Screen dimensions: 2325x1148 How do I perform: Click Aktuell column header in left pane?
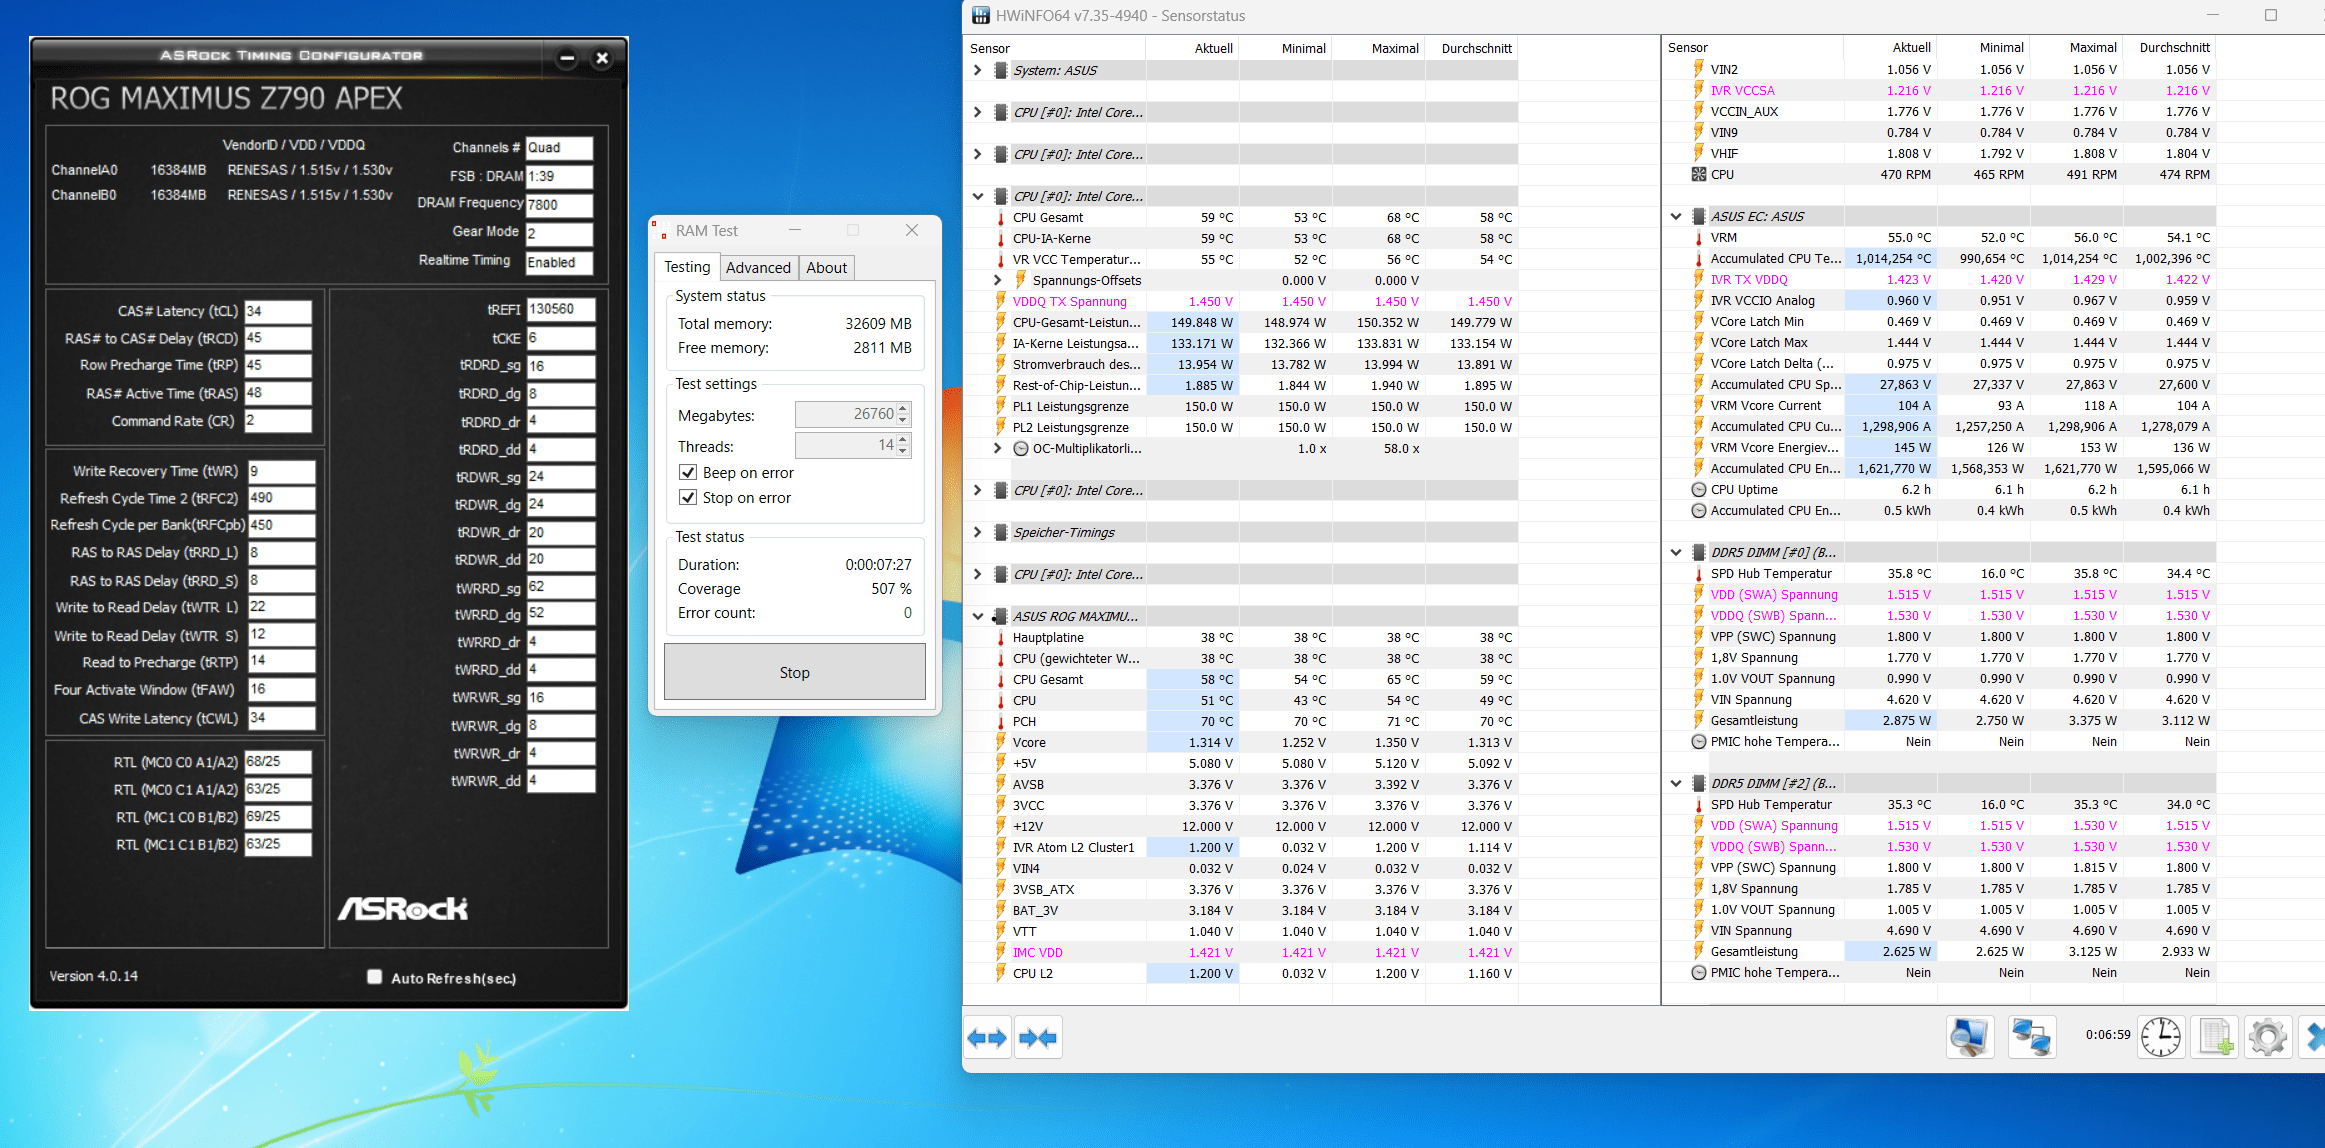pyautogui.click(x=1192, y=48)
